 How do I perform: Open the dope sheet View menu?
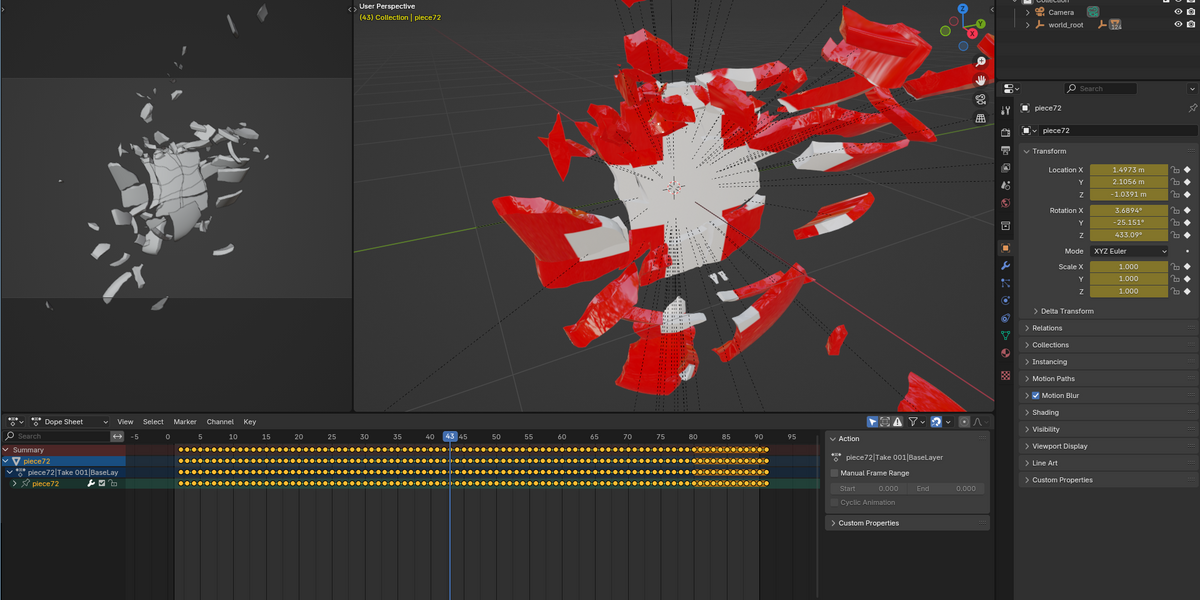125,422
